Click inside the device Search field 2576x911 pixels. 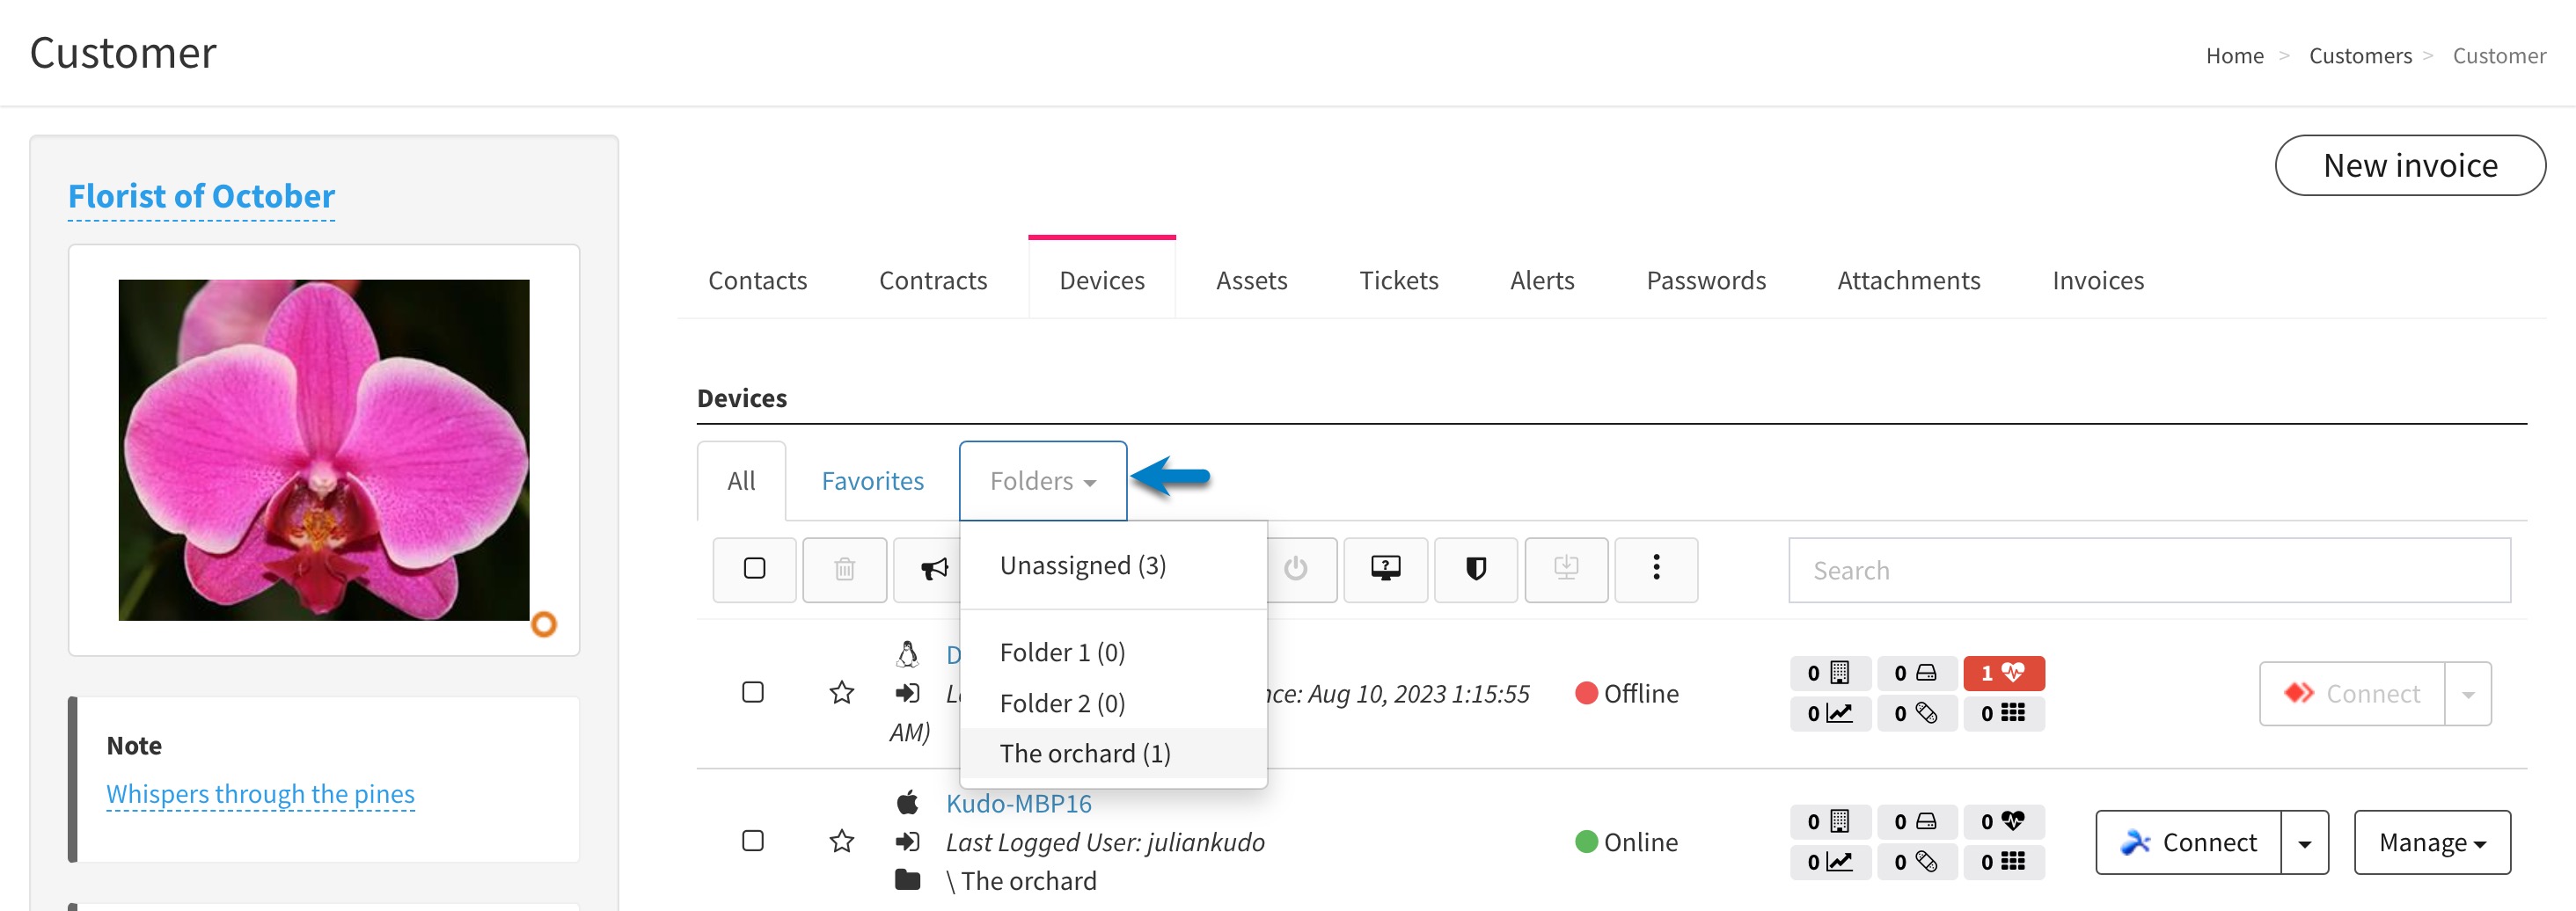[2148, 570]
